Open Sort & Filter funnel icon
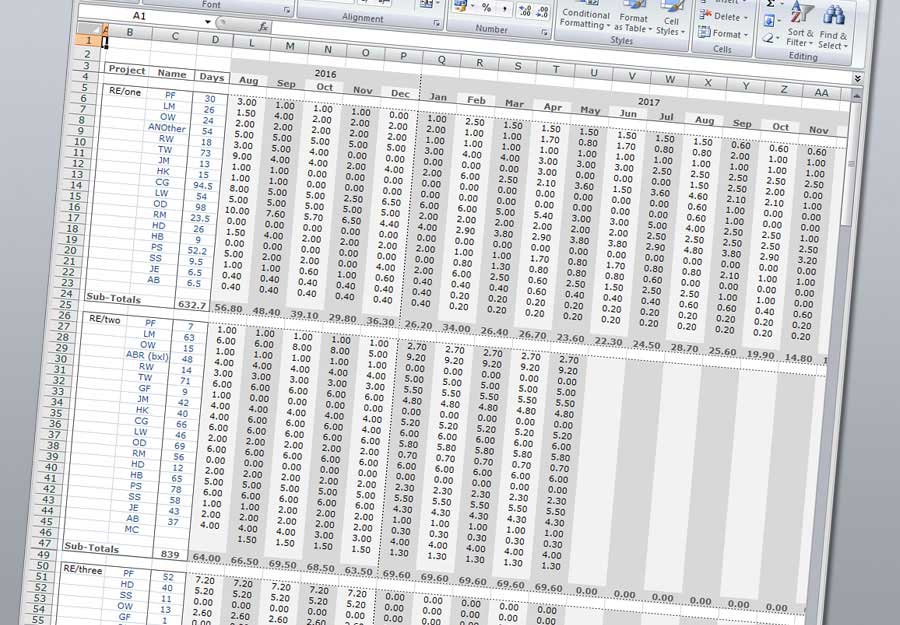 point(804,11)
